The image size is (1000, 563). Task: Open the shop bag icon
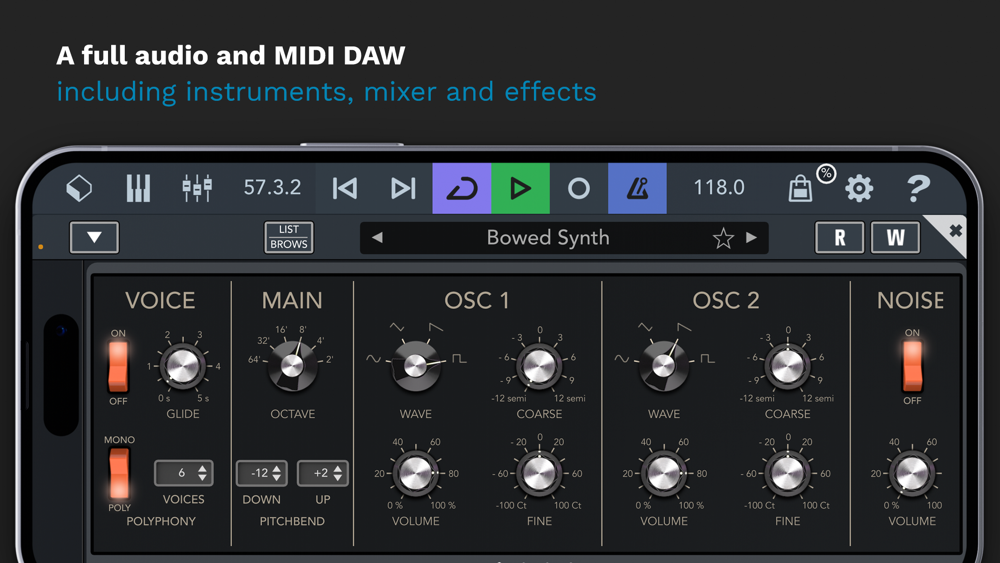(x=800, y=189)
